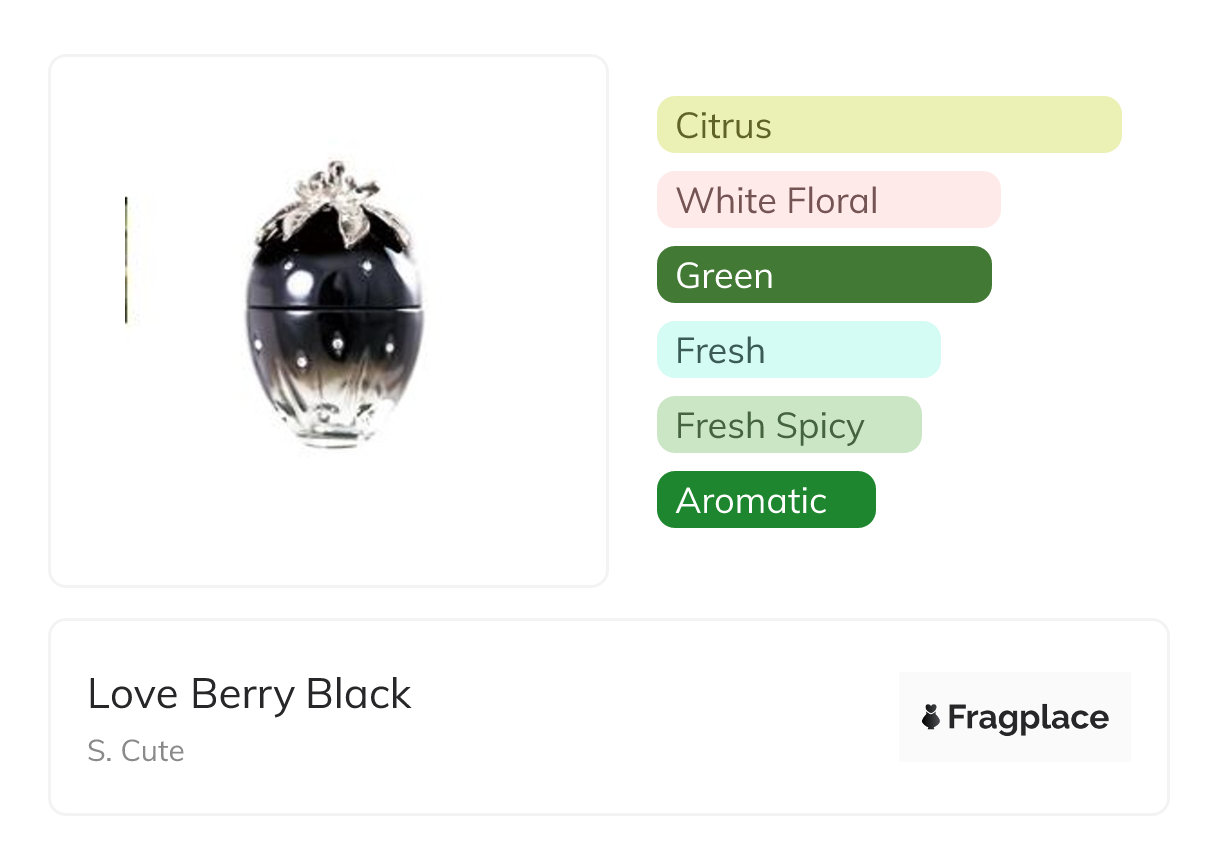Click the dark green Green accord bar
This screenshot has width=1218, height=864.
823,275
